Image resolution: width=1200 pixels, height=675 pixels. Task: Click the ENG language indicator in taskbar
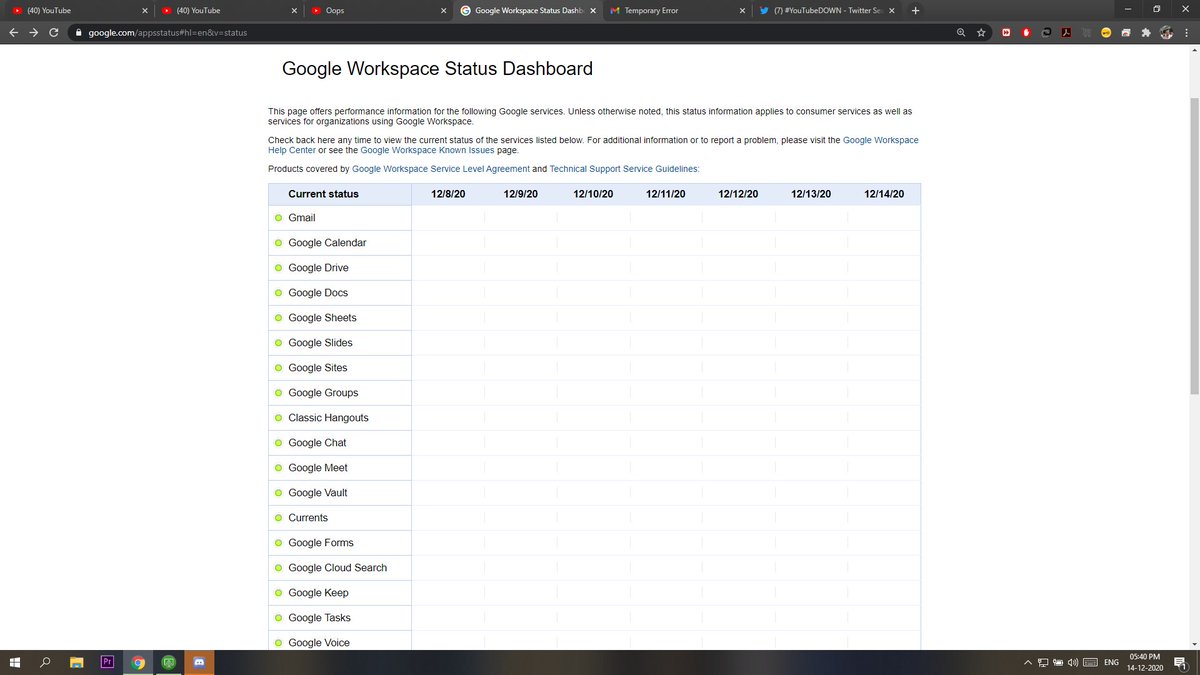tap(1110, 662)
